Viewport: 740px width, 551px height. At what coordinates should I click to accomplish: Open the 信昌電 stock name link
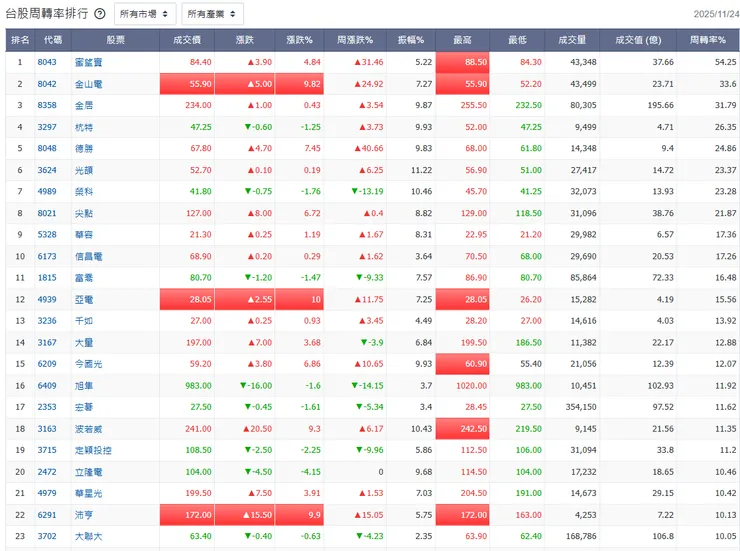pyautogui.click(x=88, y=256)
